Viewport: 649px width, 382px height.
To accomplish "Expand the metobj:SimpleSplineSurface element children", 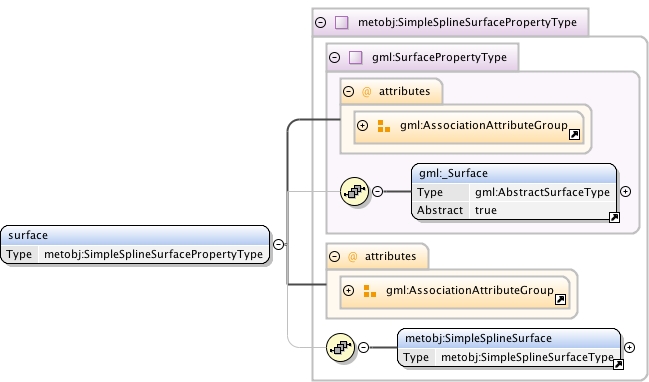I will coord(629,347).
